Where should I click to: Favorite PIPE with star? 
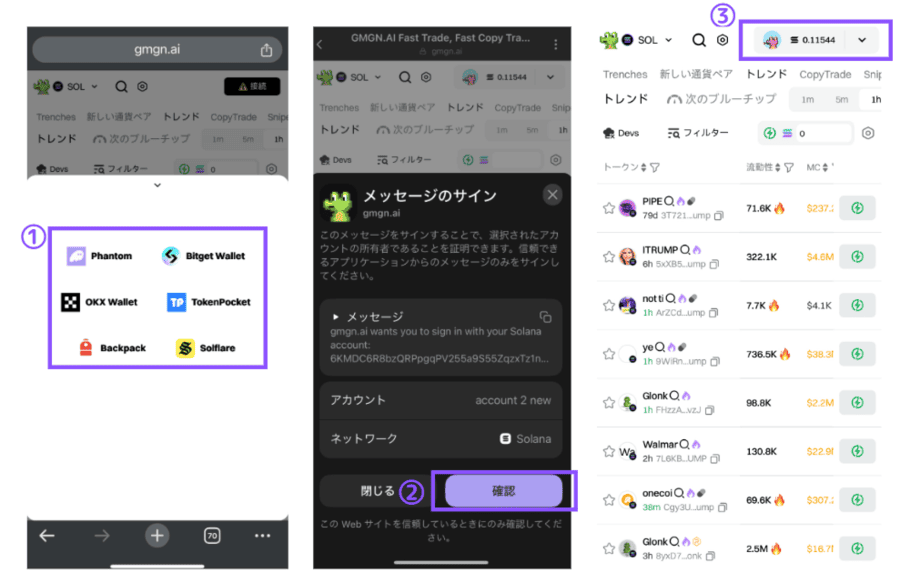[x=608, y=208]
